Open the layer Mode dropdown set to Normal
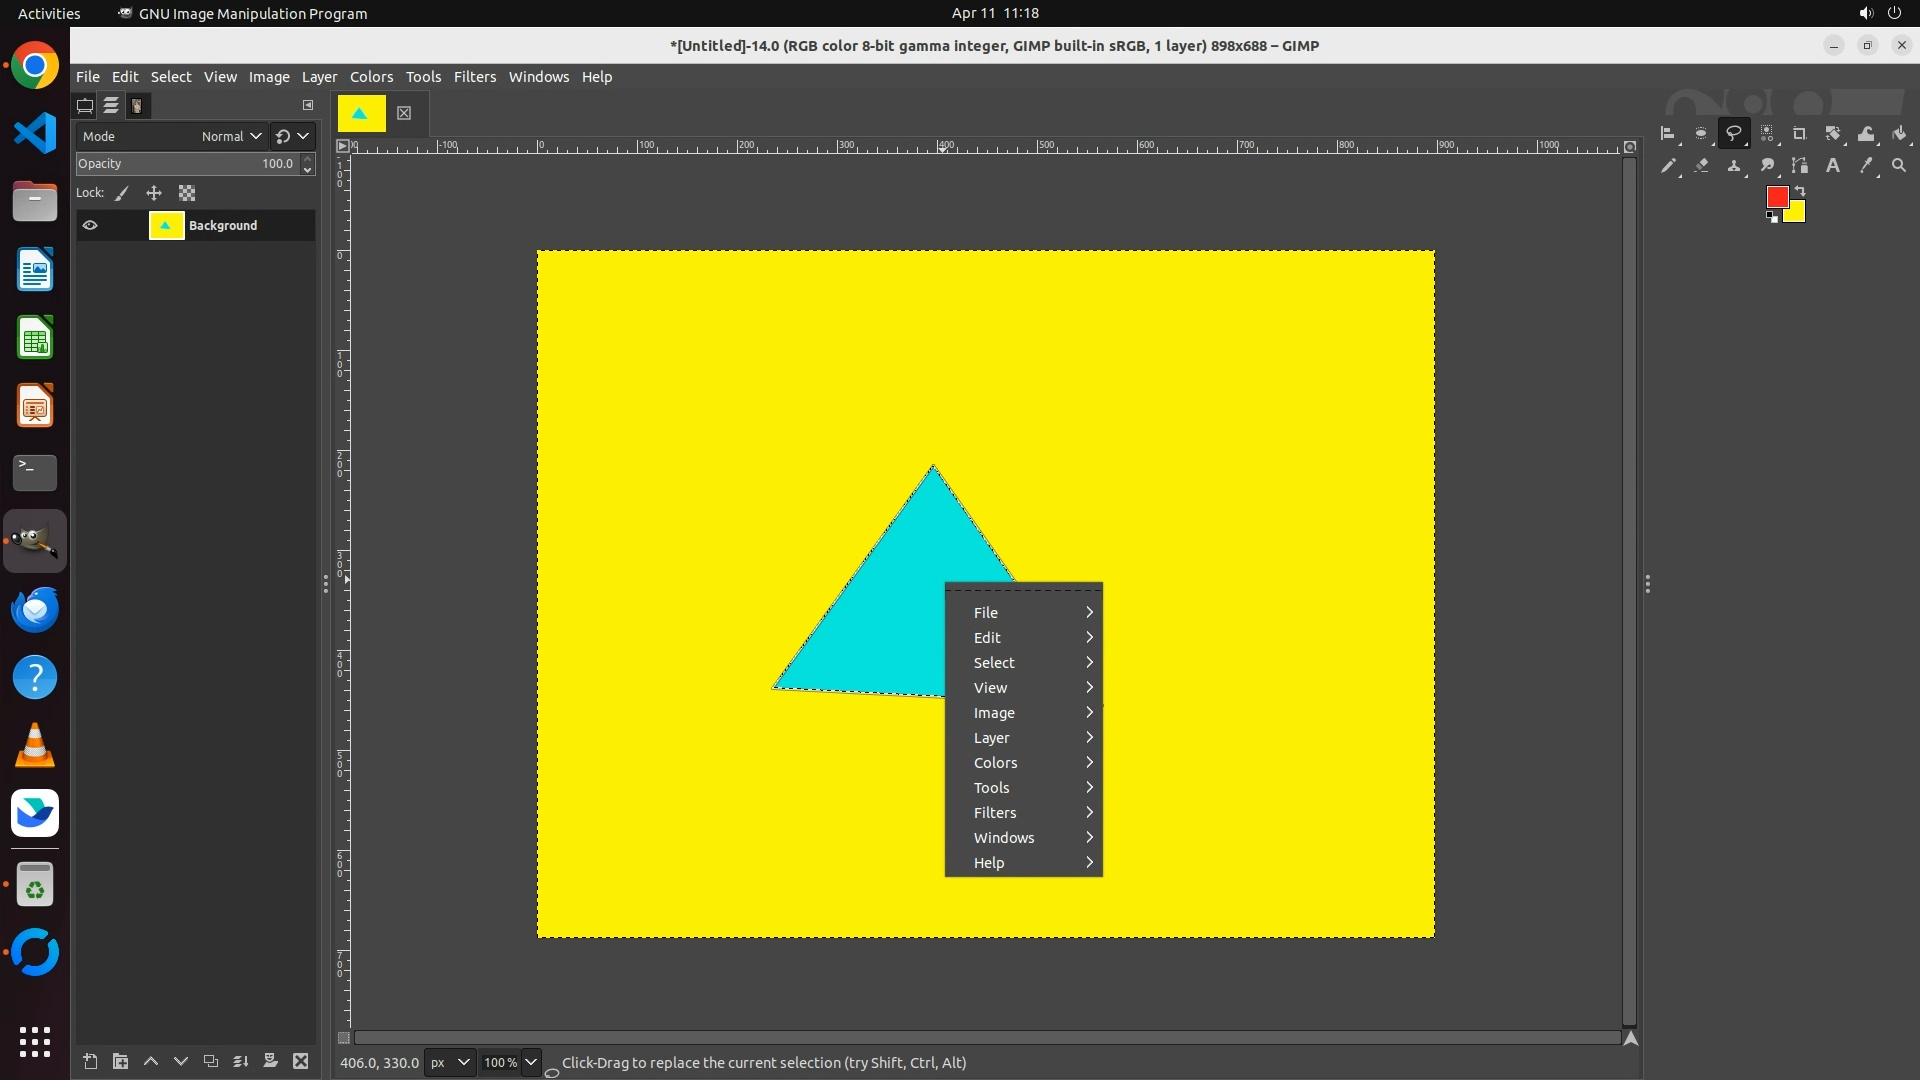1920x1080 pixels. click(x=231, y=136)
